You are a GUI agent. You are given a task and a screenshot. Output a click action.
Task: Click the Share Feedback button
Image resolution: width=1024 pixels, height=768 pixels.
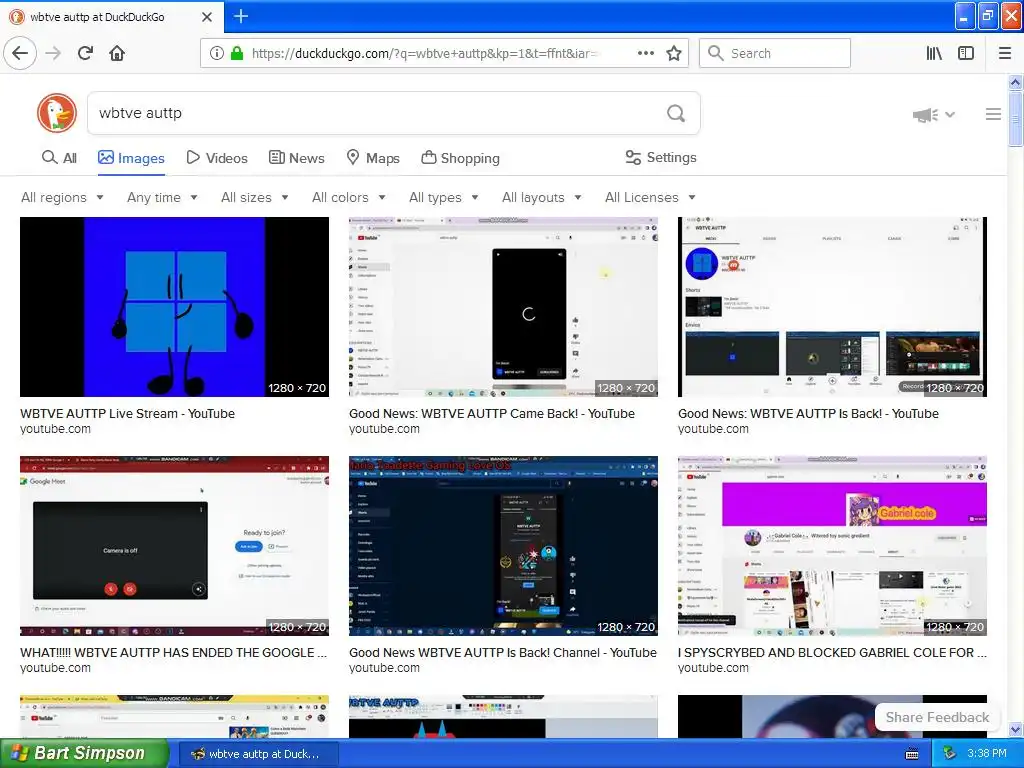tap(937, 717)
